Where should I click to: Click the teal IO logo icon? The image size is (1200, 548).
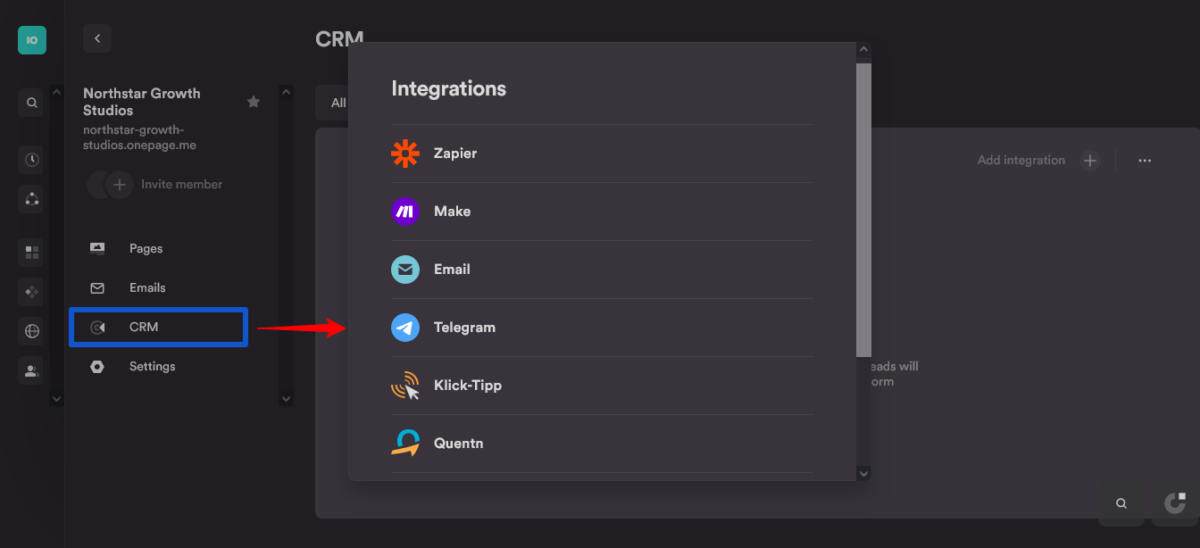click(x=32, y=40)
